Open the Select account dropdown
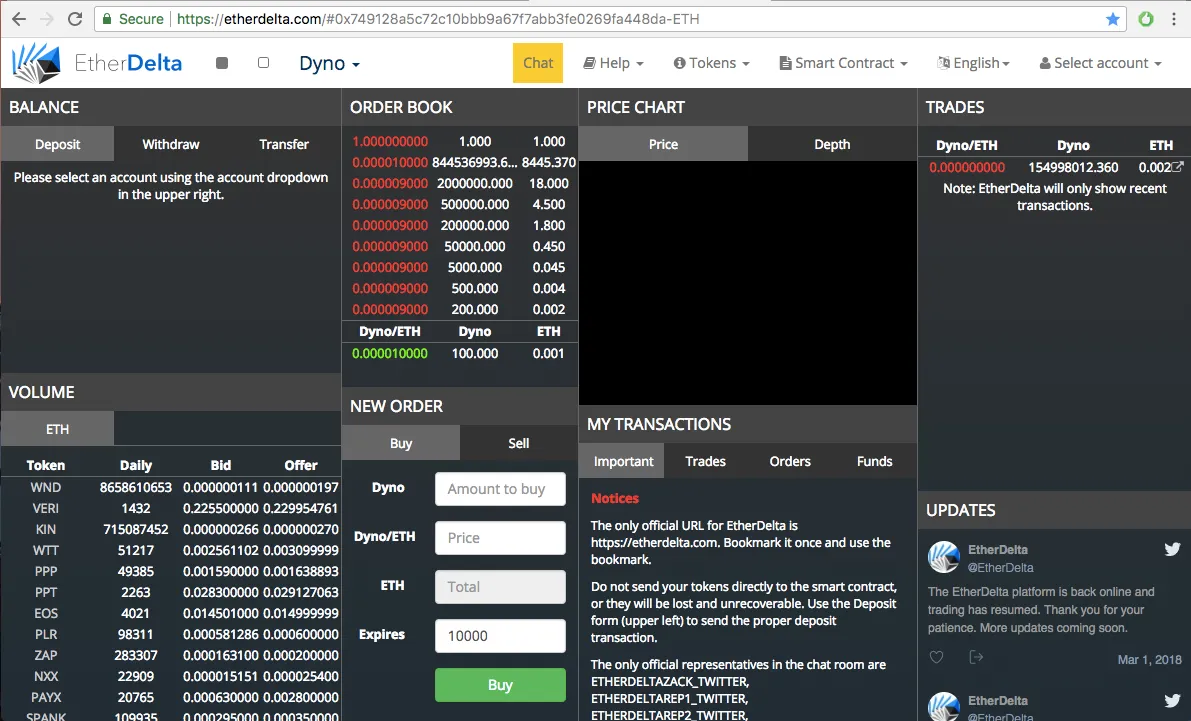Image resolution: width=1191 pixels, height=721 pixels. pos(1101,63)
